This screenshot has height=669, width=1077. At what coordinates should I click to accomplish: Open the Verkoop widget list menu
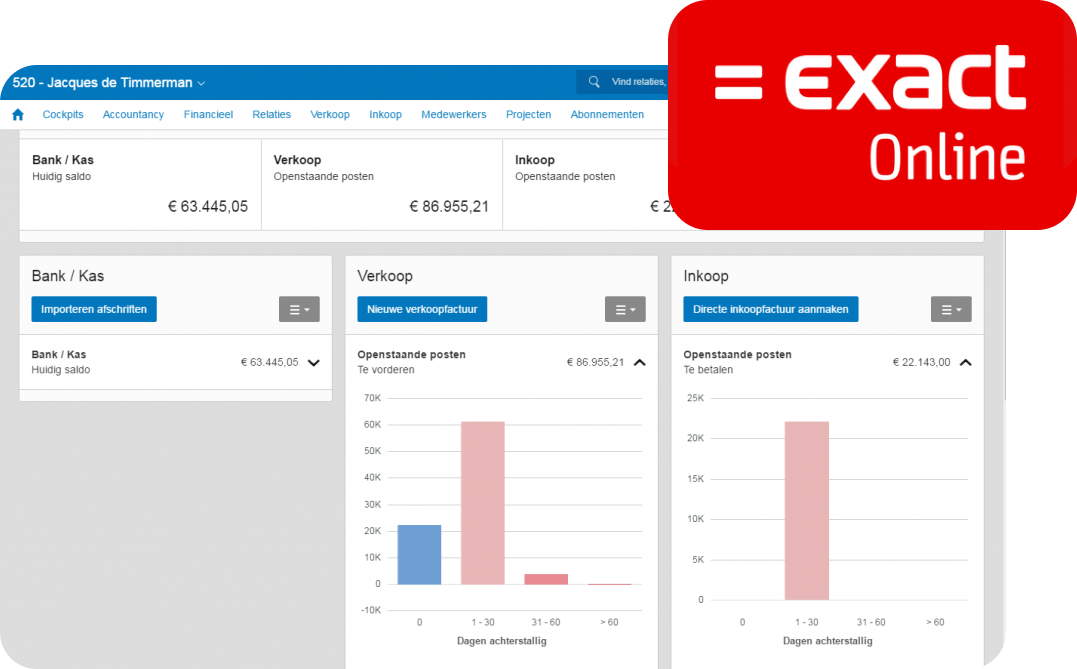(x=625, y=310)
